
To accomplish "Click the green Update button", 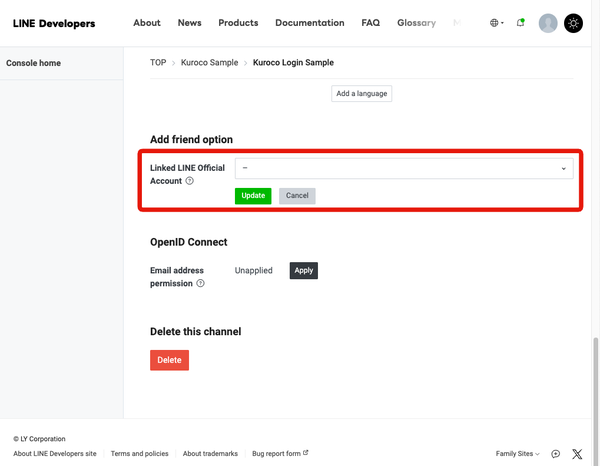I will coord(253,196).
